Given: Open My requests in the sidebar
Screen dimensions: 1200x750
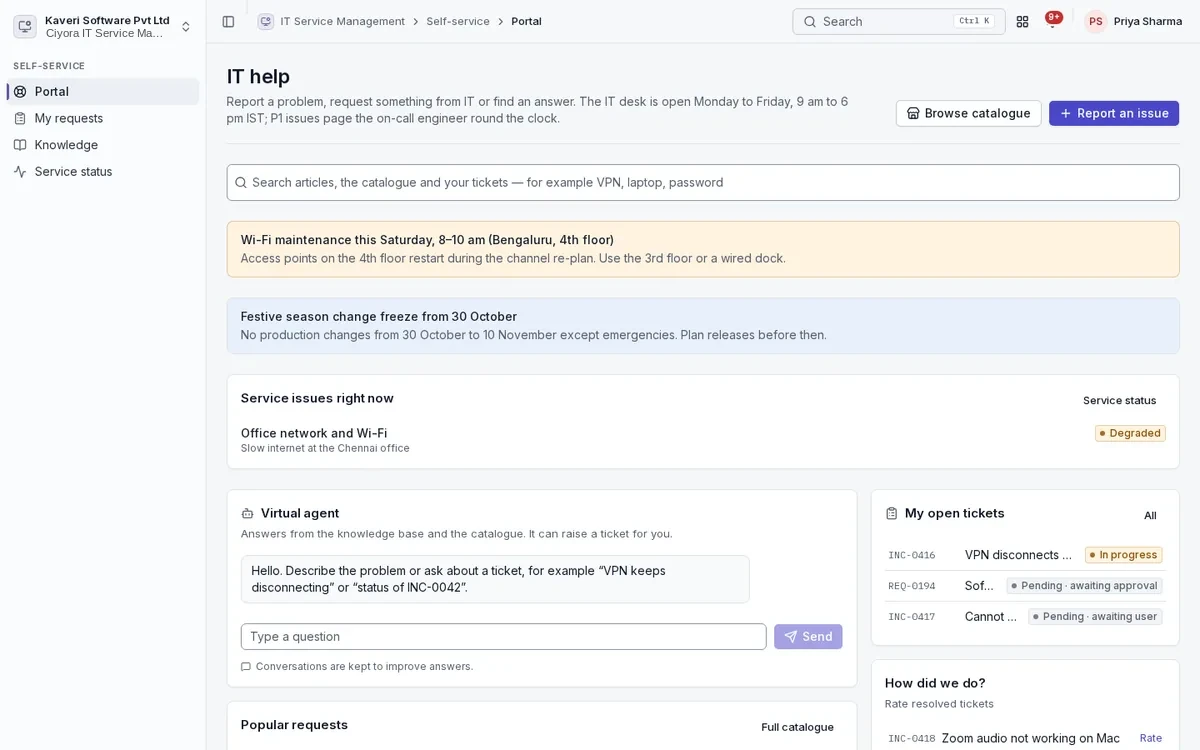Looking at the screenshot, I should coord(103,118).
